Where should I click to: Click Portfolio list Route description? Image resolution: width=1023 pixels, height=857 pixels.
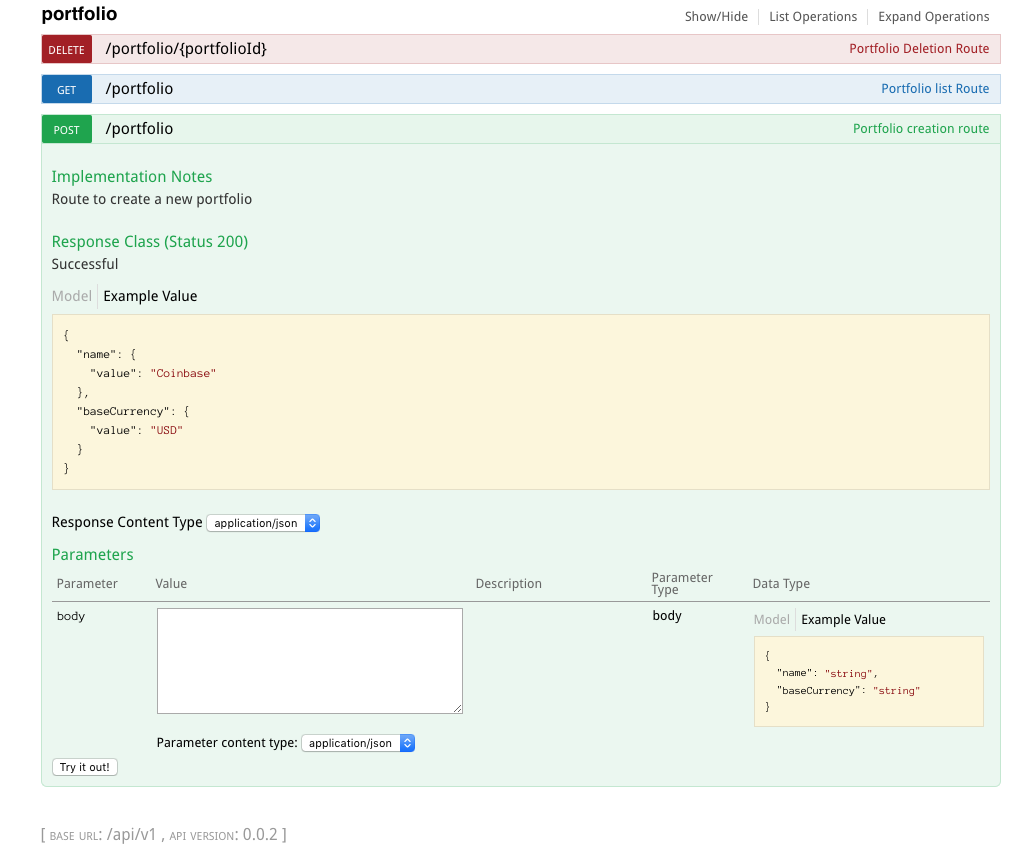[x=934, y=89]
